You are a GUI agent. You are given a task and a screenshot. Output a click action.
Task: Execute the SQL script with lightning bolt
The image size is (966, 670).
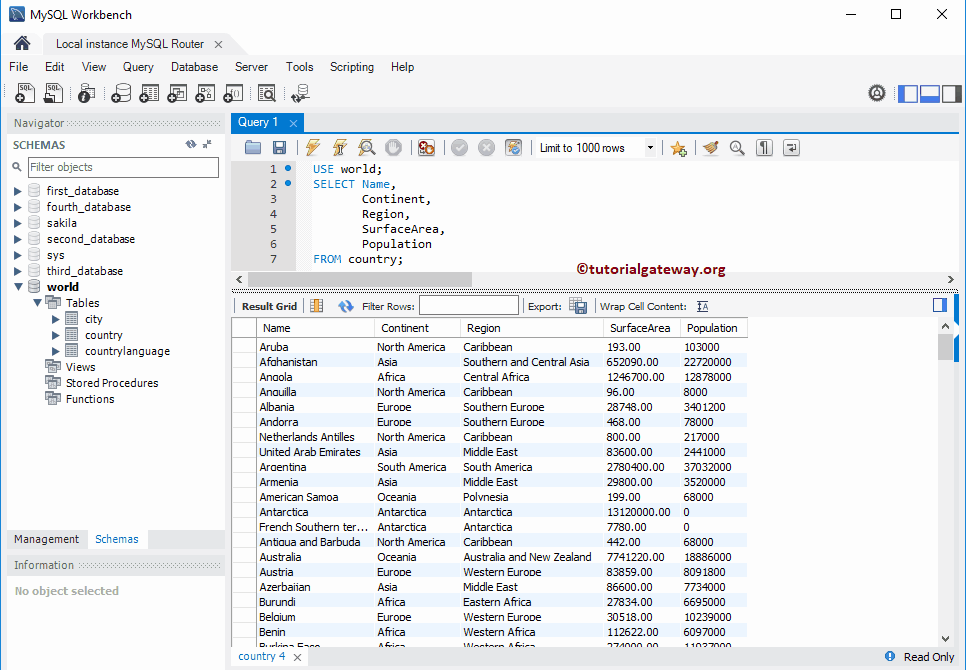(313, 148)
